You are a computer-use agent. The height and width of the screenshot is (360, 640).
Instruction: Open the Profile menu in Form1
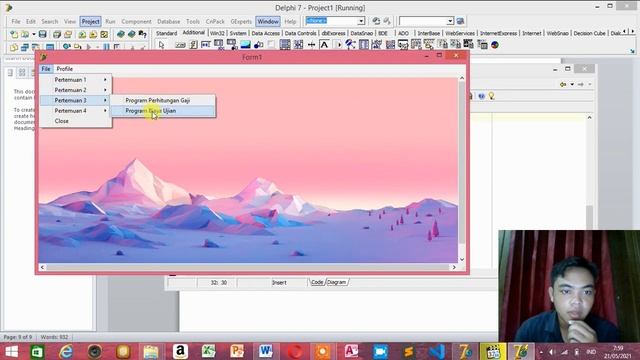click(64, 69)
